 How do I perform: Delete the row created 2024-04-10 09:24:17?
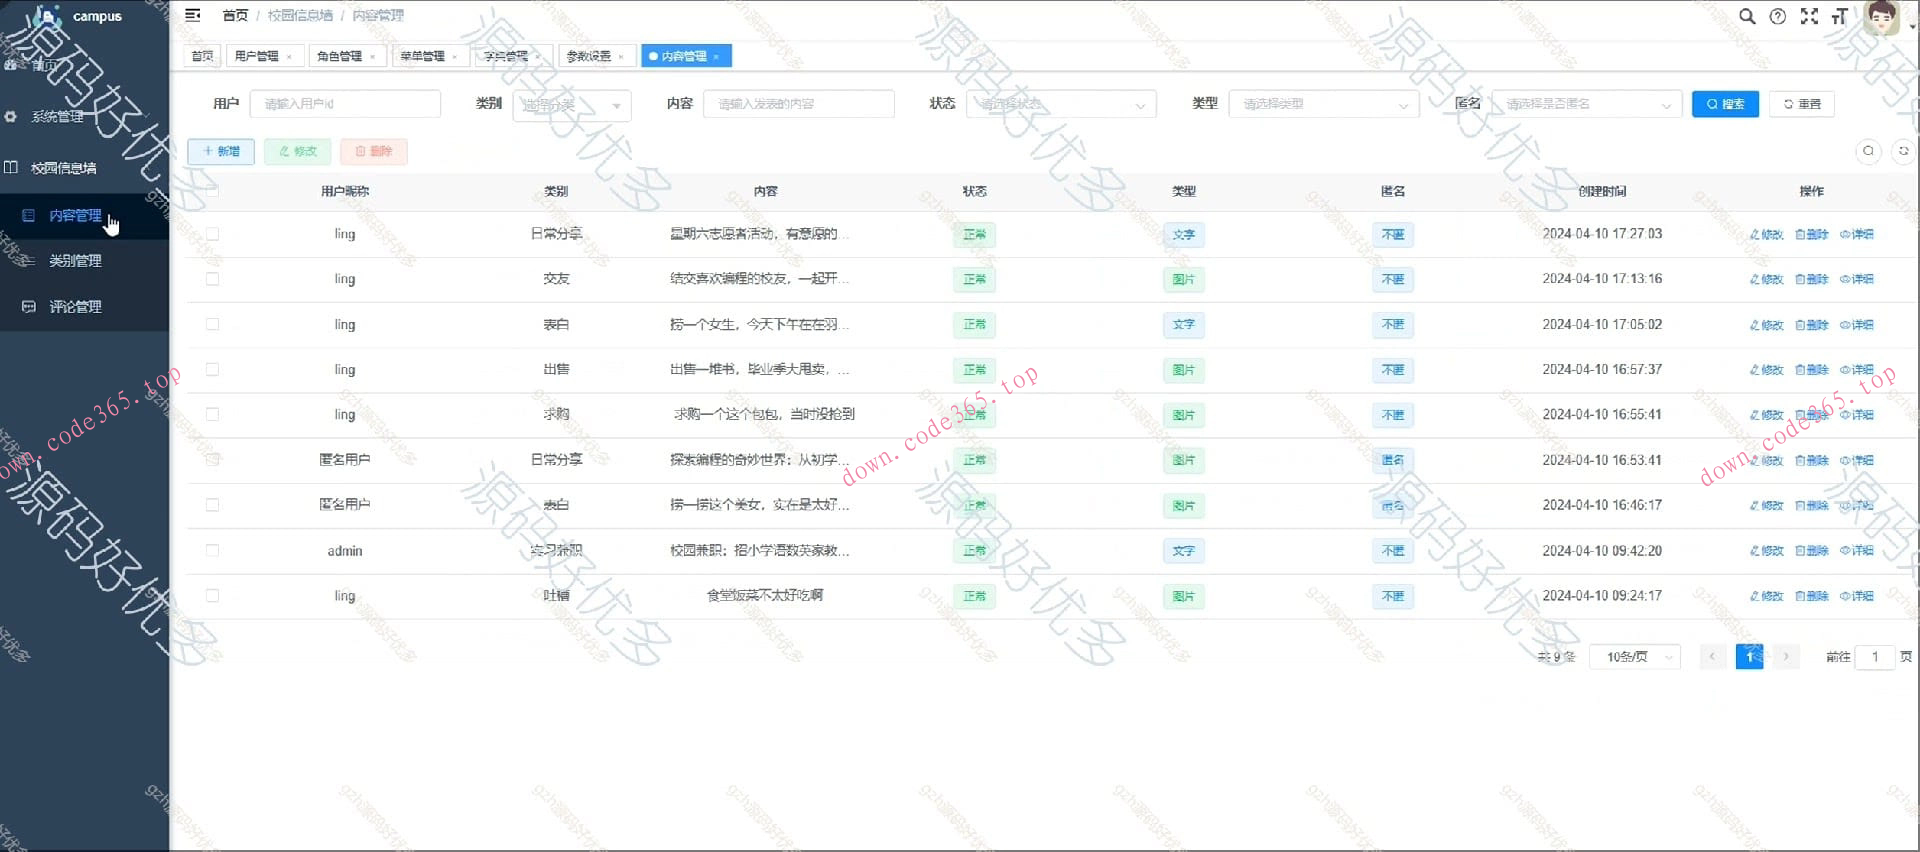[1812, 596]
